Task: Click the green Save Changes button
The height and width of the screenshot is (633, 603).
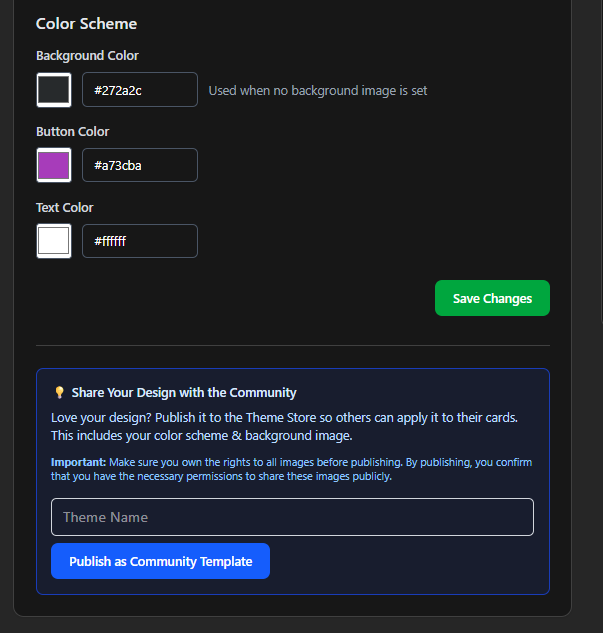Action: 492,298
